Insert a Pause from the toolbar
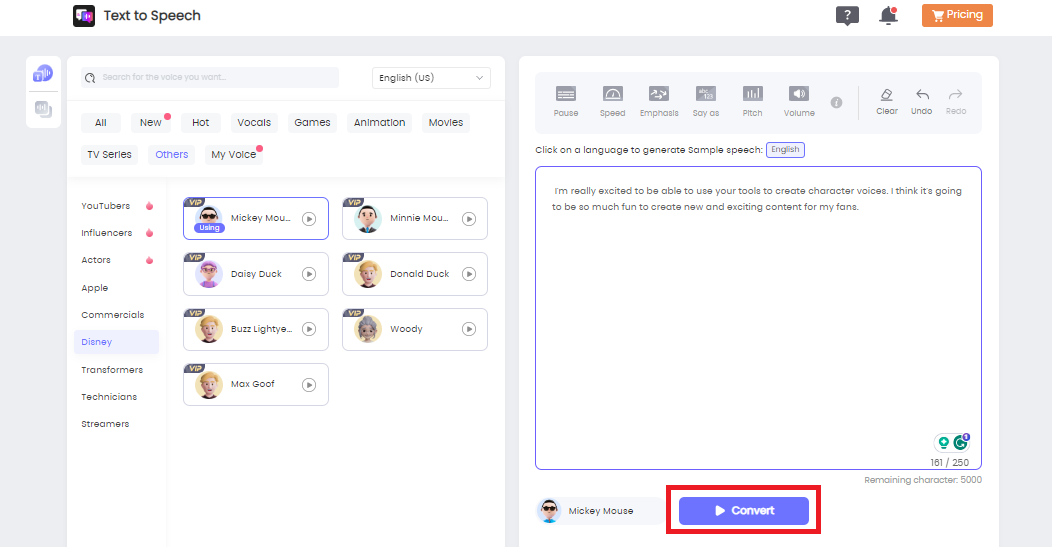 click(x=566, y=101)
